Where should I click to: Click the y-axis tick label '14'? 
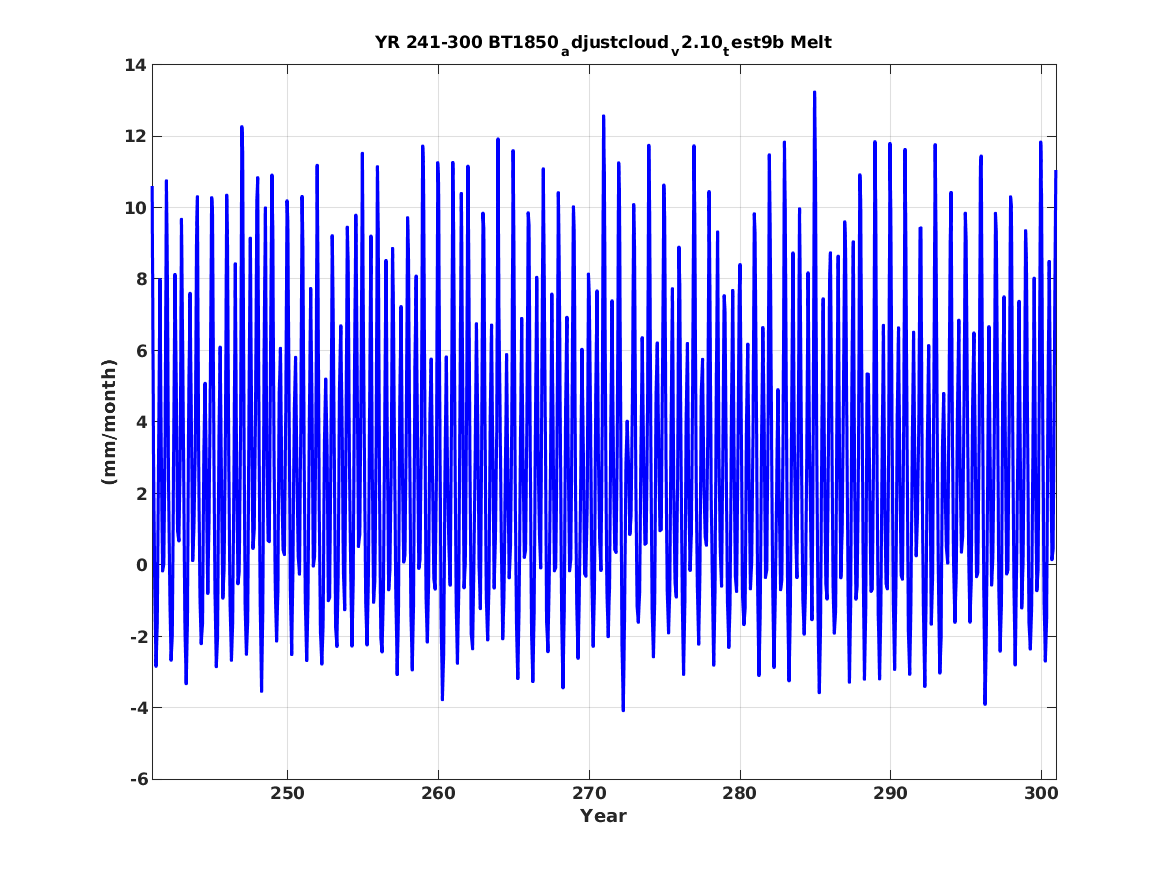136,65
